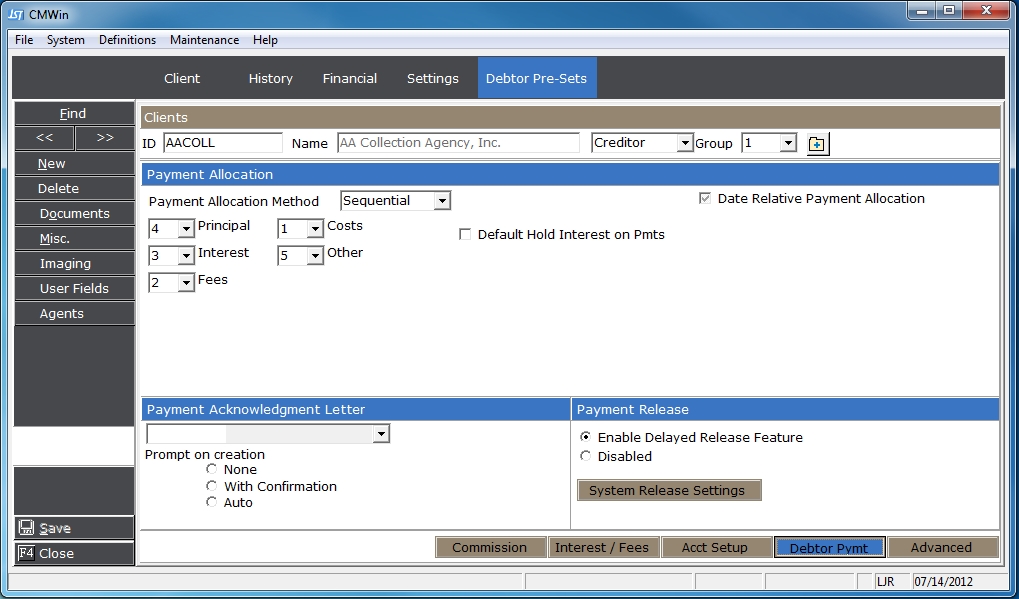
Task: Click the F4 Close button
Action: (73, 553)
